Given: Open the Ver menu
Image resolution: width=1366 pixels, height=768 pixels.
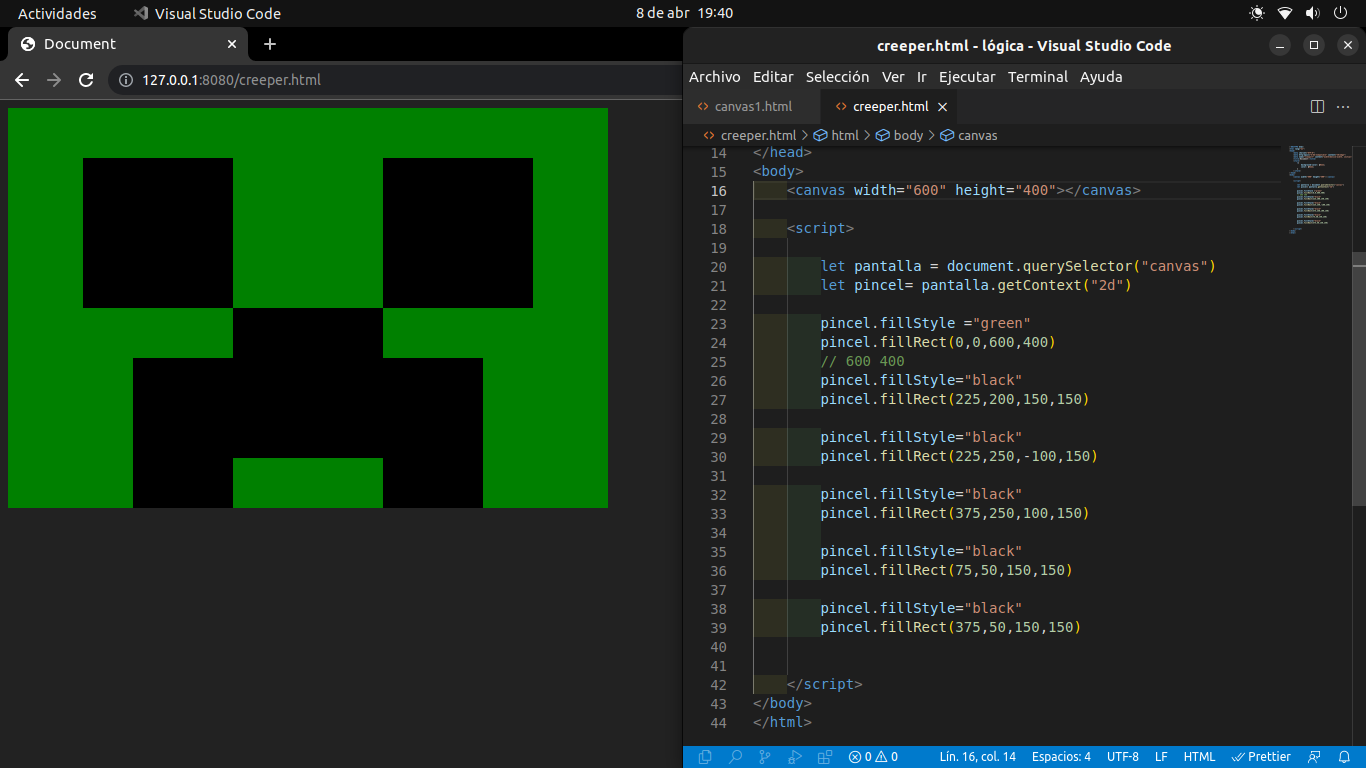Looking at the screenshot, I should pos(893,77).
